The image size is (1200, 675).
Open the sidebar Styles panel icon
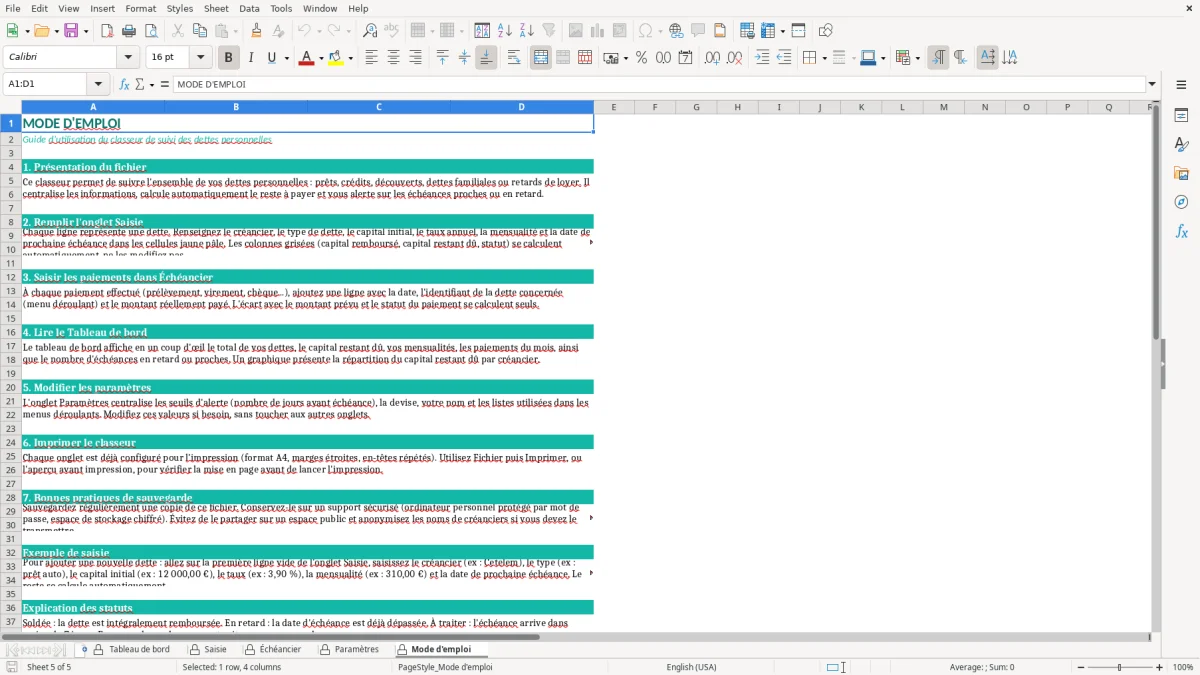pos(1181,145)
